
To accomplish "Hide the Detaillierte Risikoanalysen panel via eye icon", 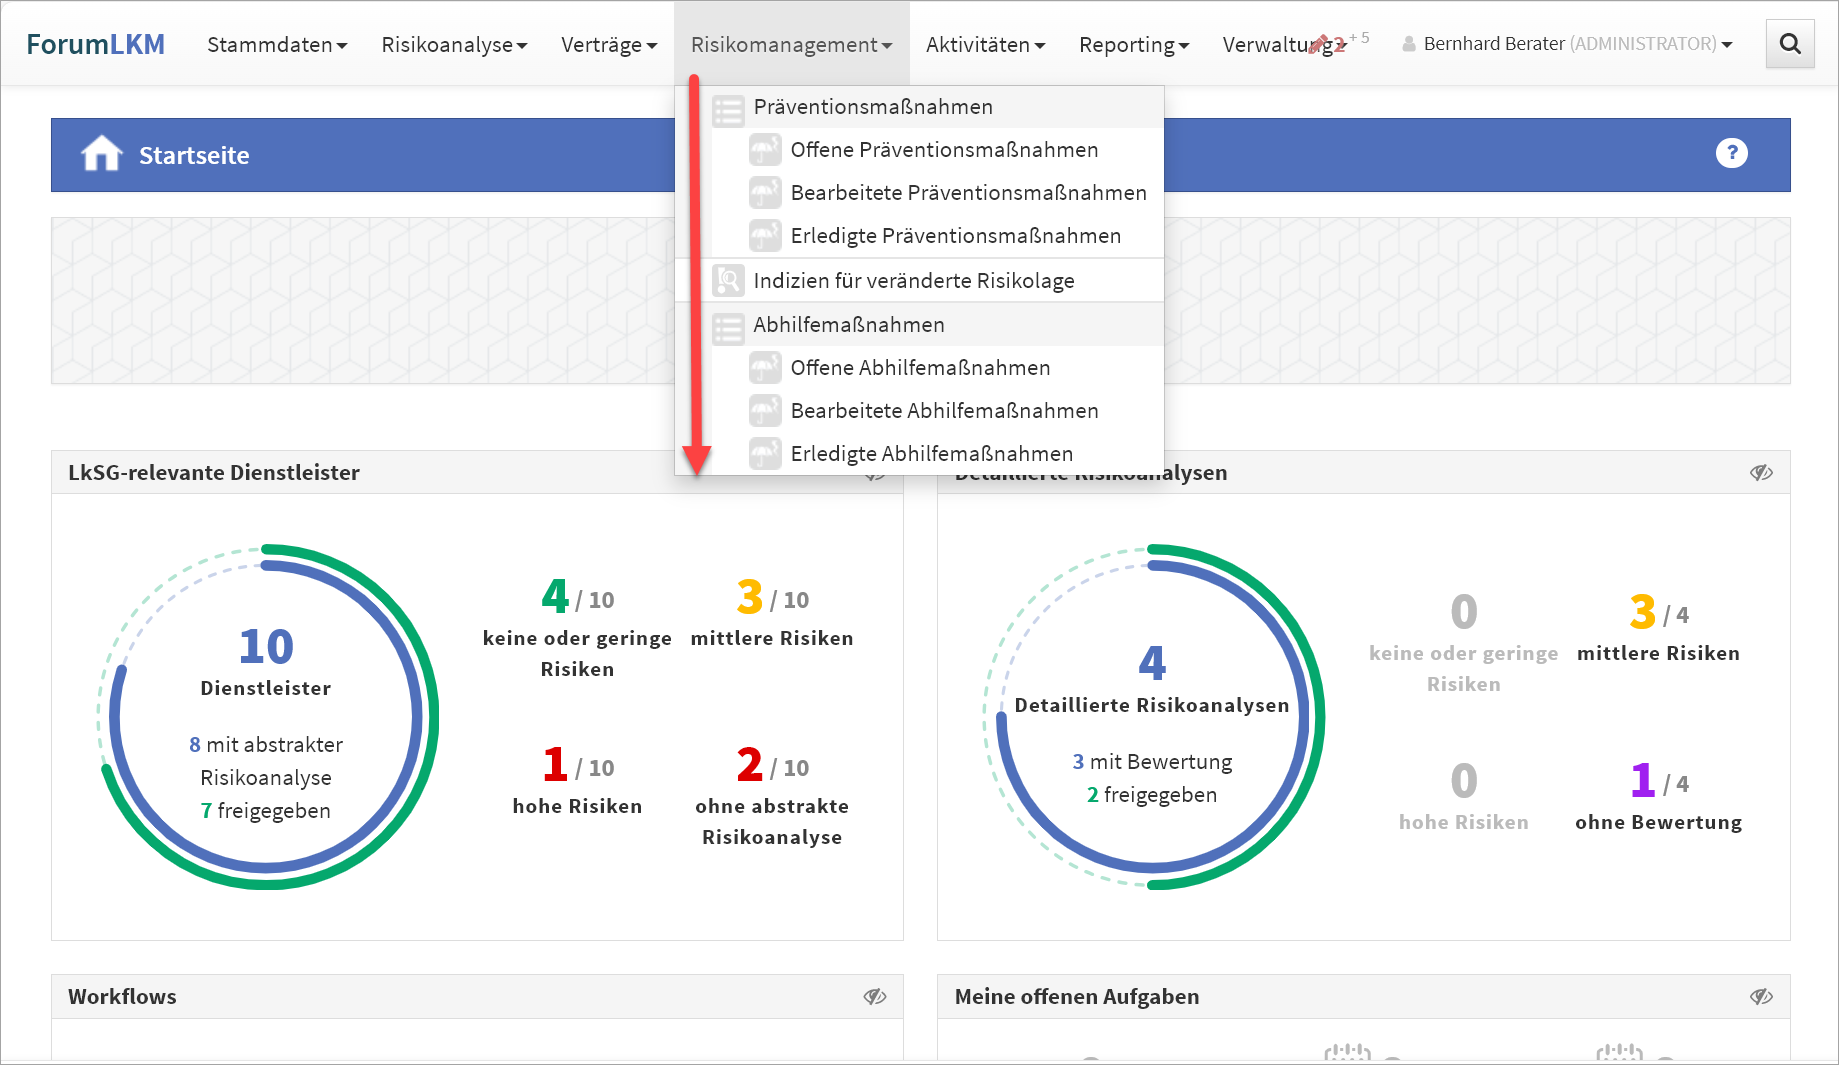I will (x=1761, y=473).
